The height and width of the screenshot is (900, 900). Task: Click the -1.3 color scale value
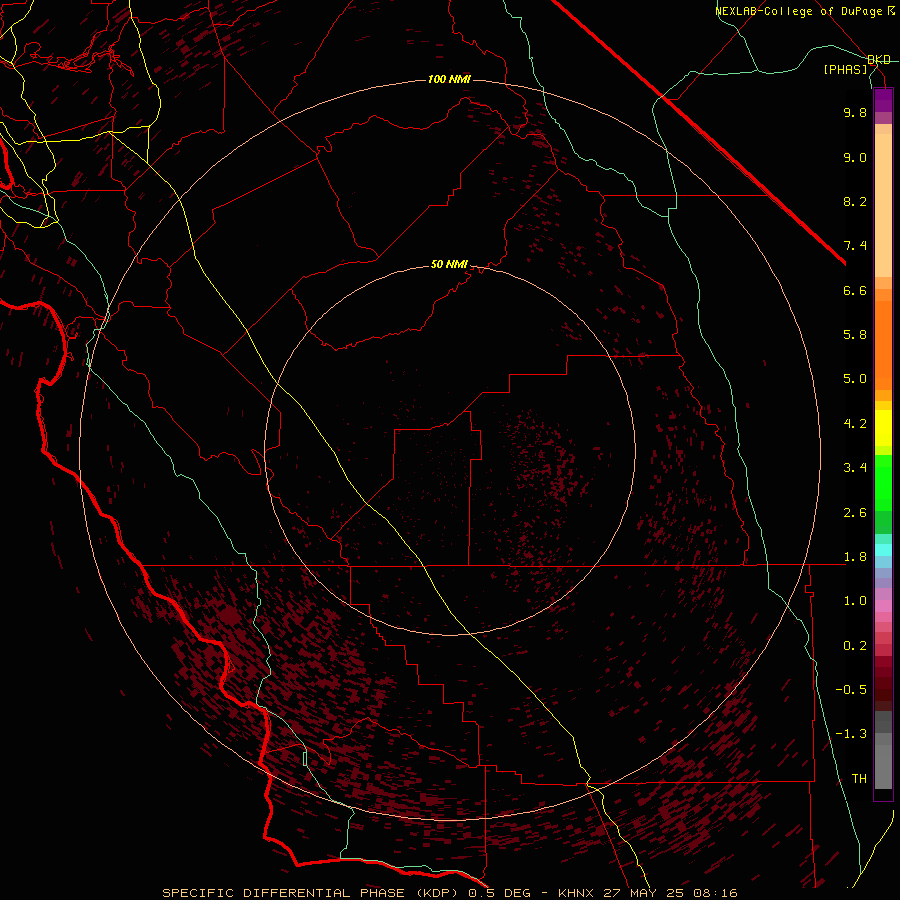point(851,734)
